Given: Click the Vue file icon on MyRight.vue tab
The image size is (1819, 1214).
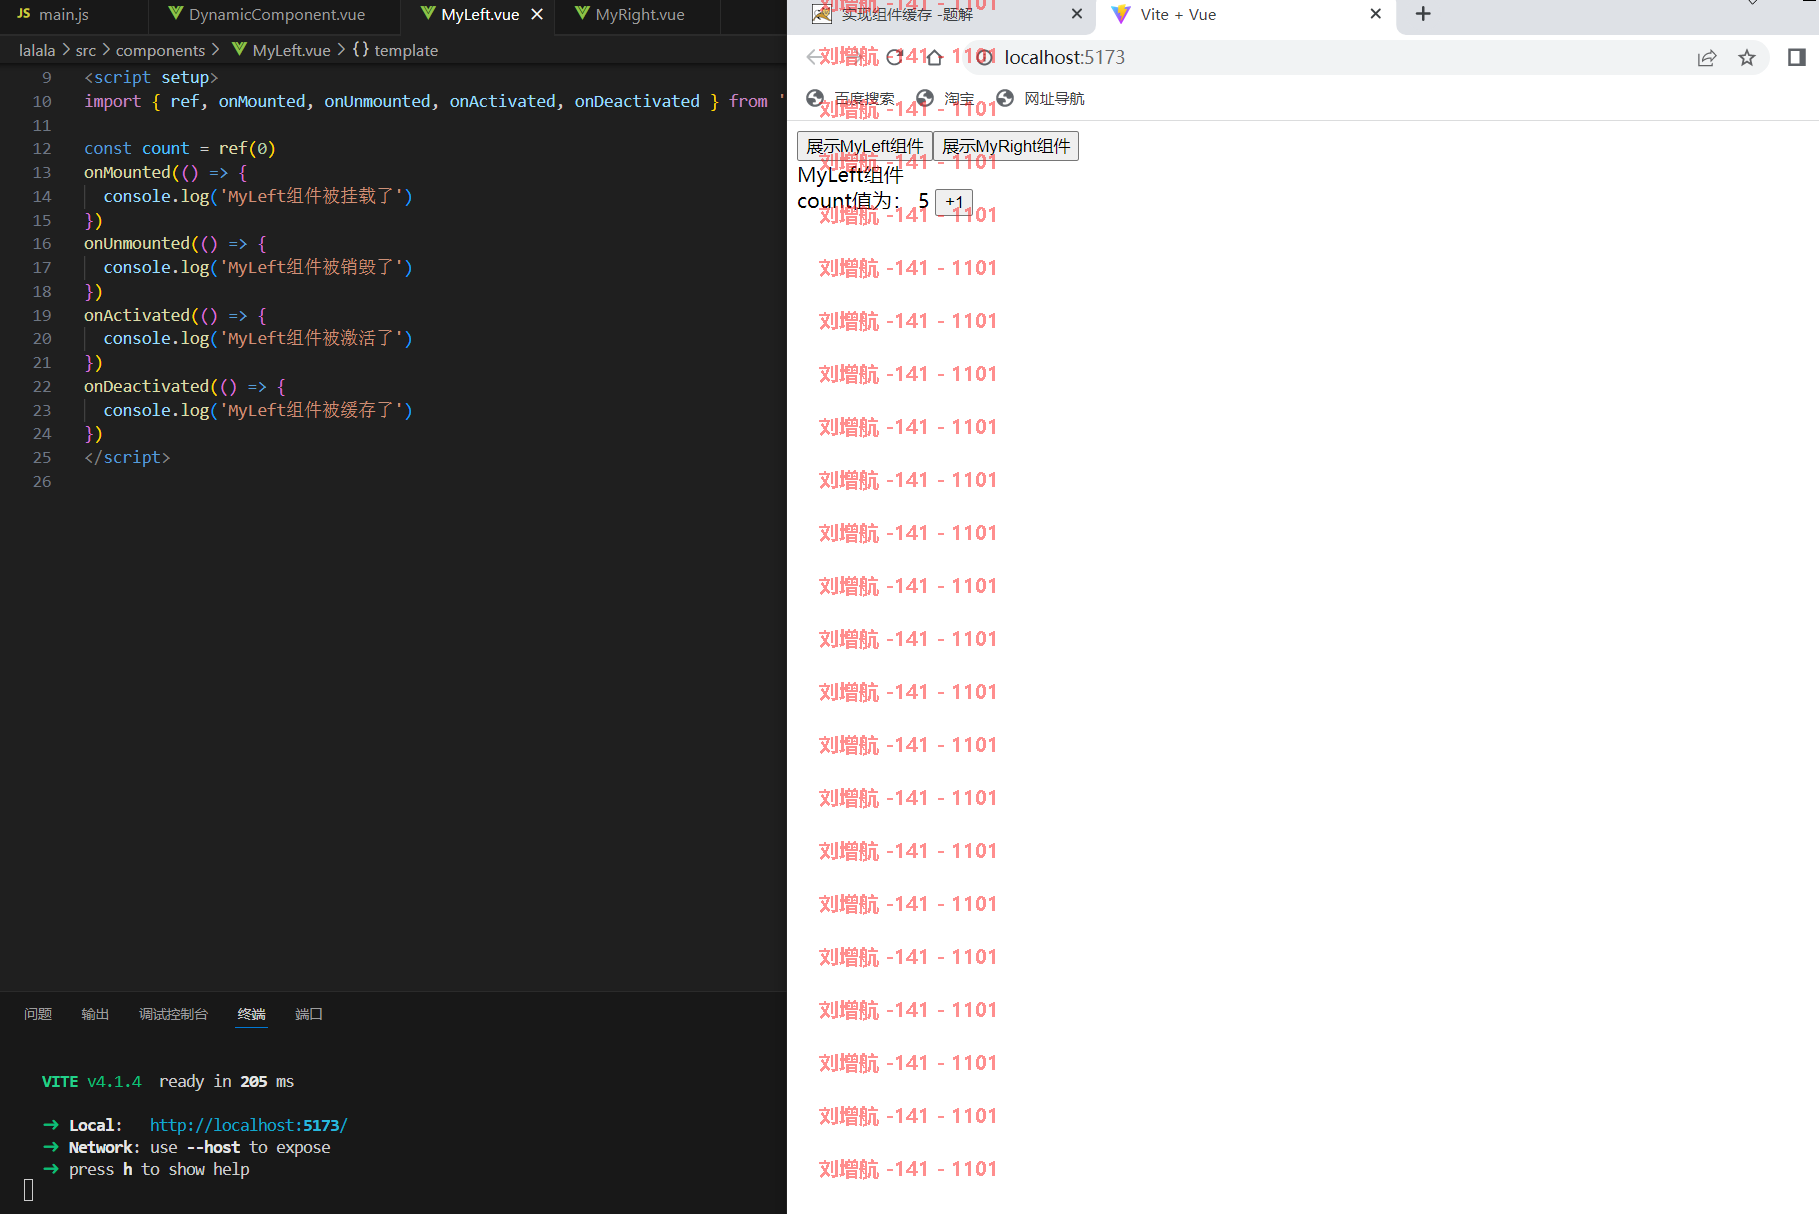Looking at the screenshot, I should (582, 14).
